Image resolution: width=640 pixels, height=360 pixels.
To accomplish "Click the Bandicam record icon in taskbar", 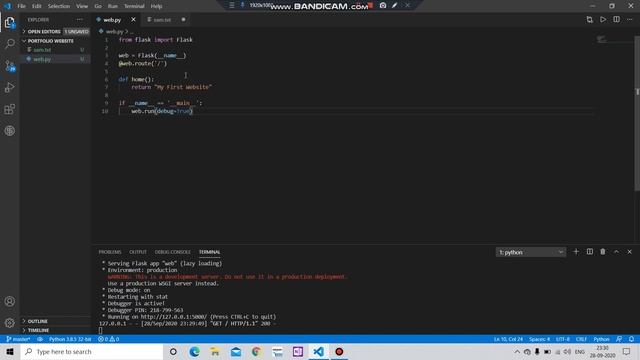I will pyautogui.click(x=339, y=352).
